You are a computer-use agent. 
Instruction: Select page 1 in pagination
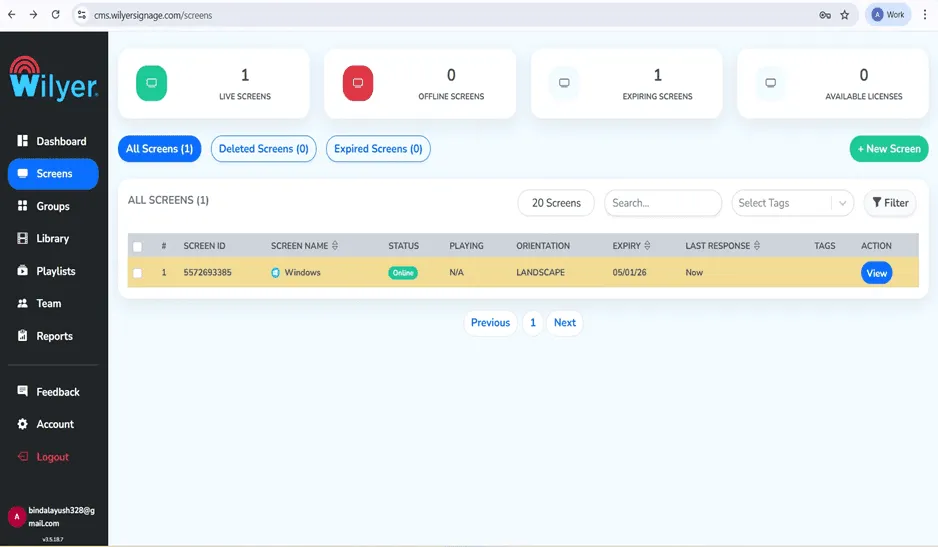click(x=532, y=323)
